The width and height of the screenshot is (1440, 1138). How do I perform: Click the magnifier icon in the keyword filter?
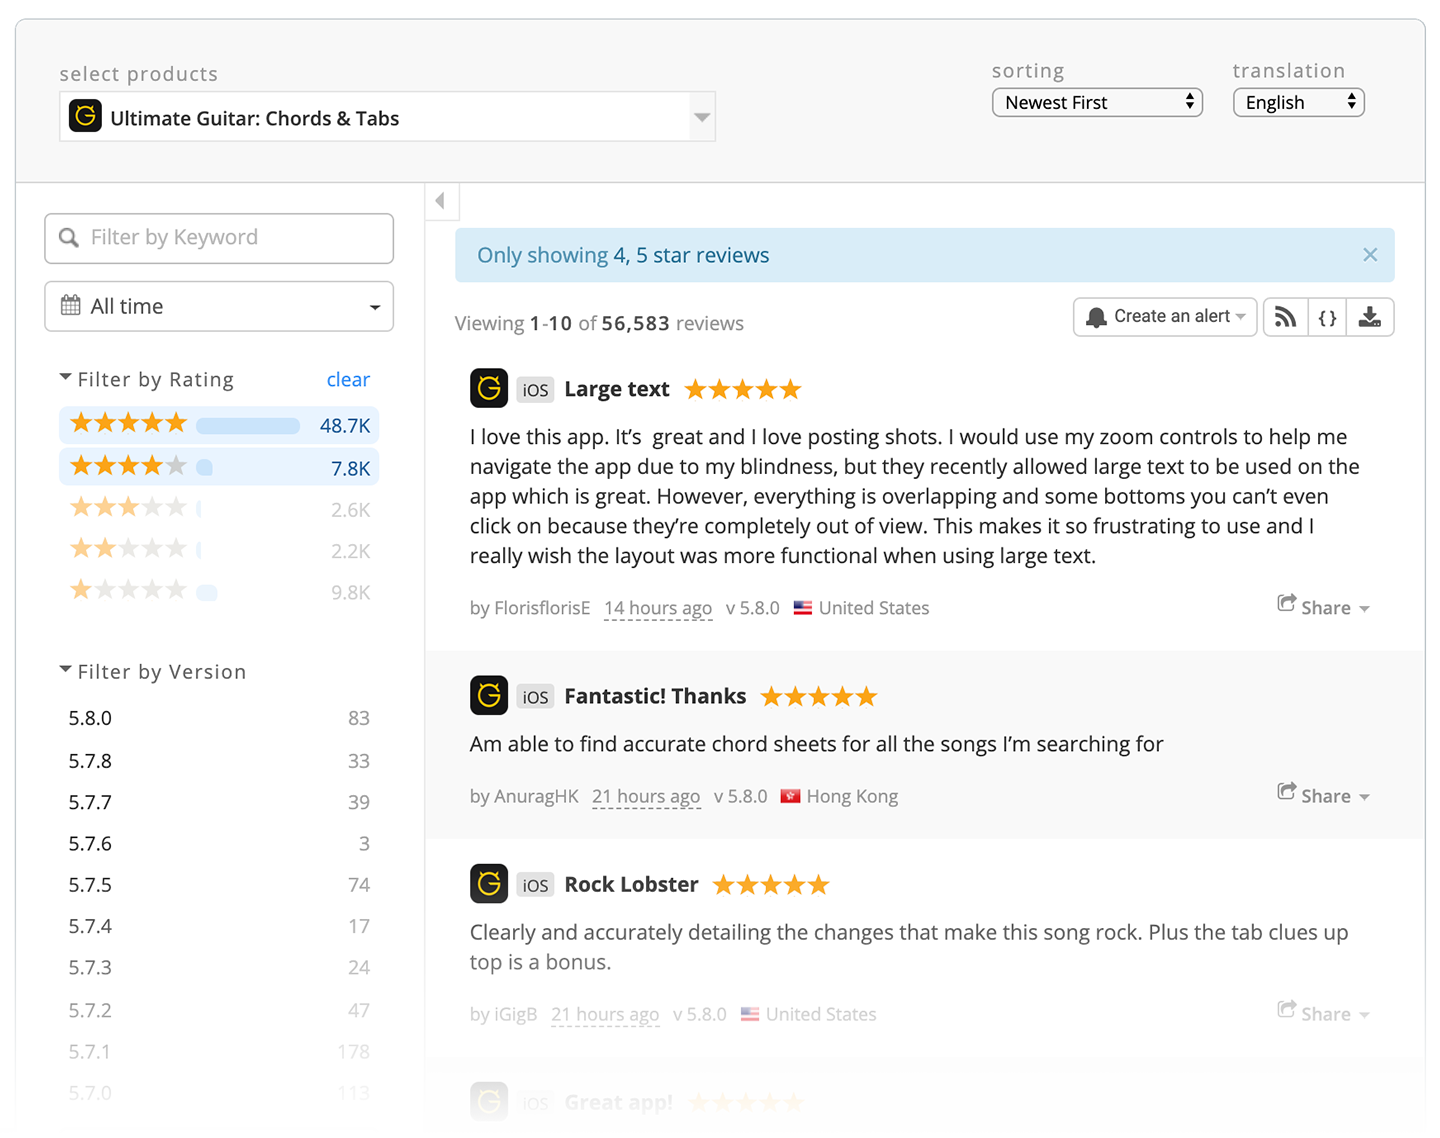tap(69, 238)
